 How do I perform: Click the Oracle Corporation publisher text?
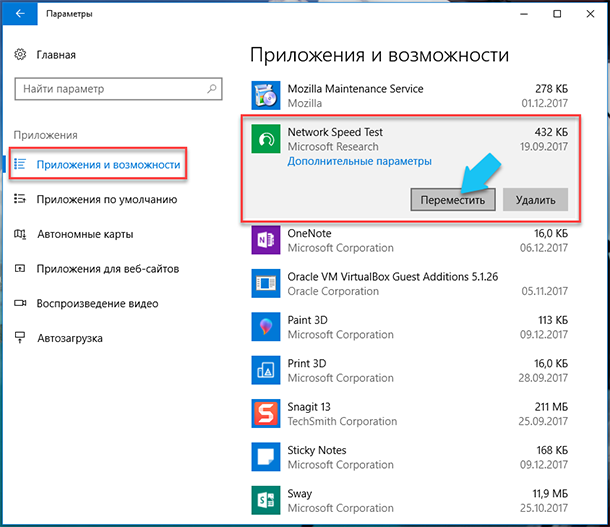pos(333,291)
